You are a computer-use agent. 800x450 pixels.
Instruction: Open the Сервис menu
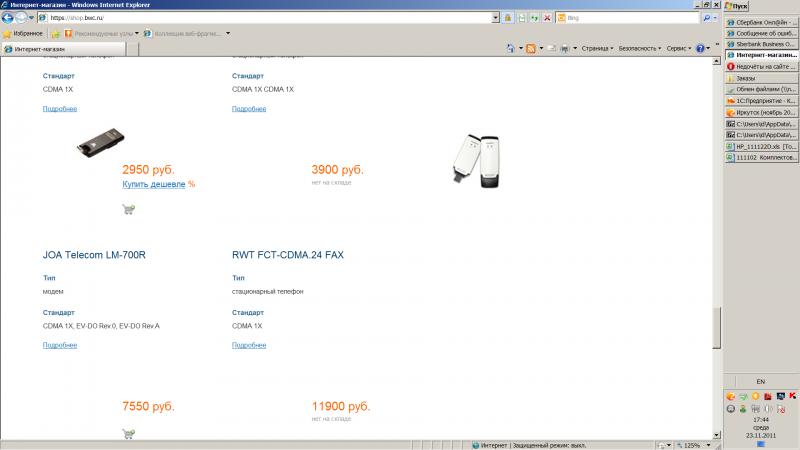679,48
